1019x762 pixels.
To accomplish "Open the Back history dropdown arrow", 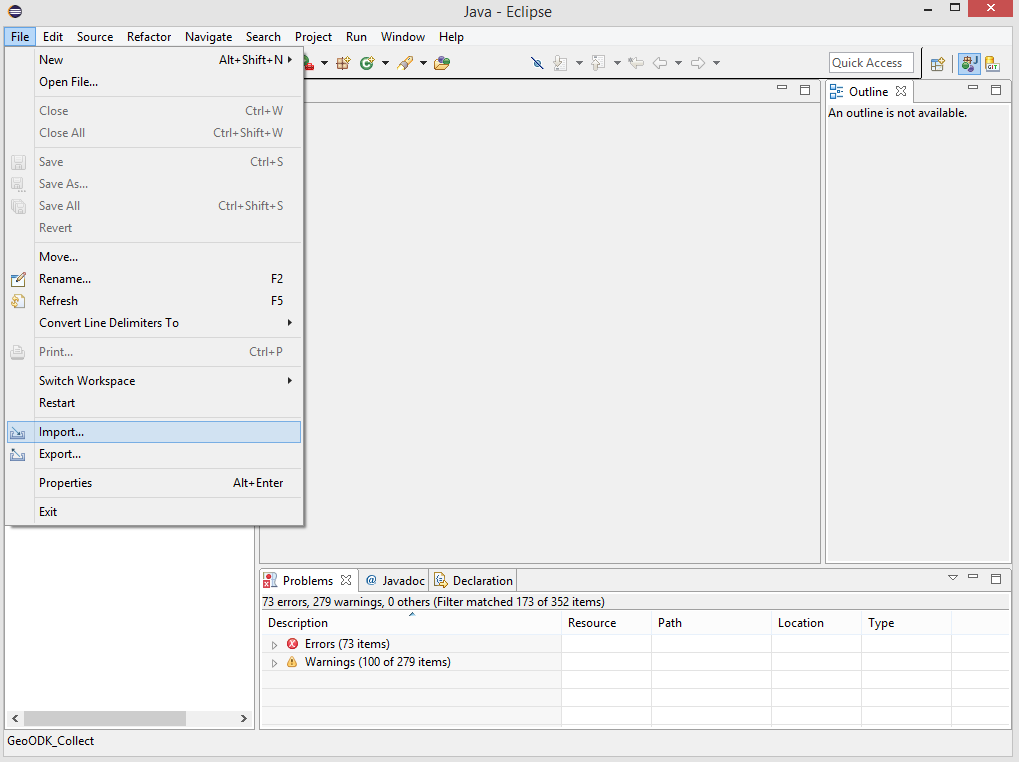I will point(678,63).
